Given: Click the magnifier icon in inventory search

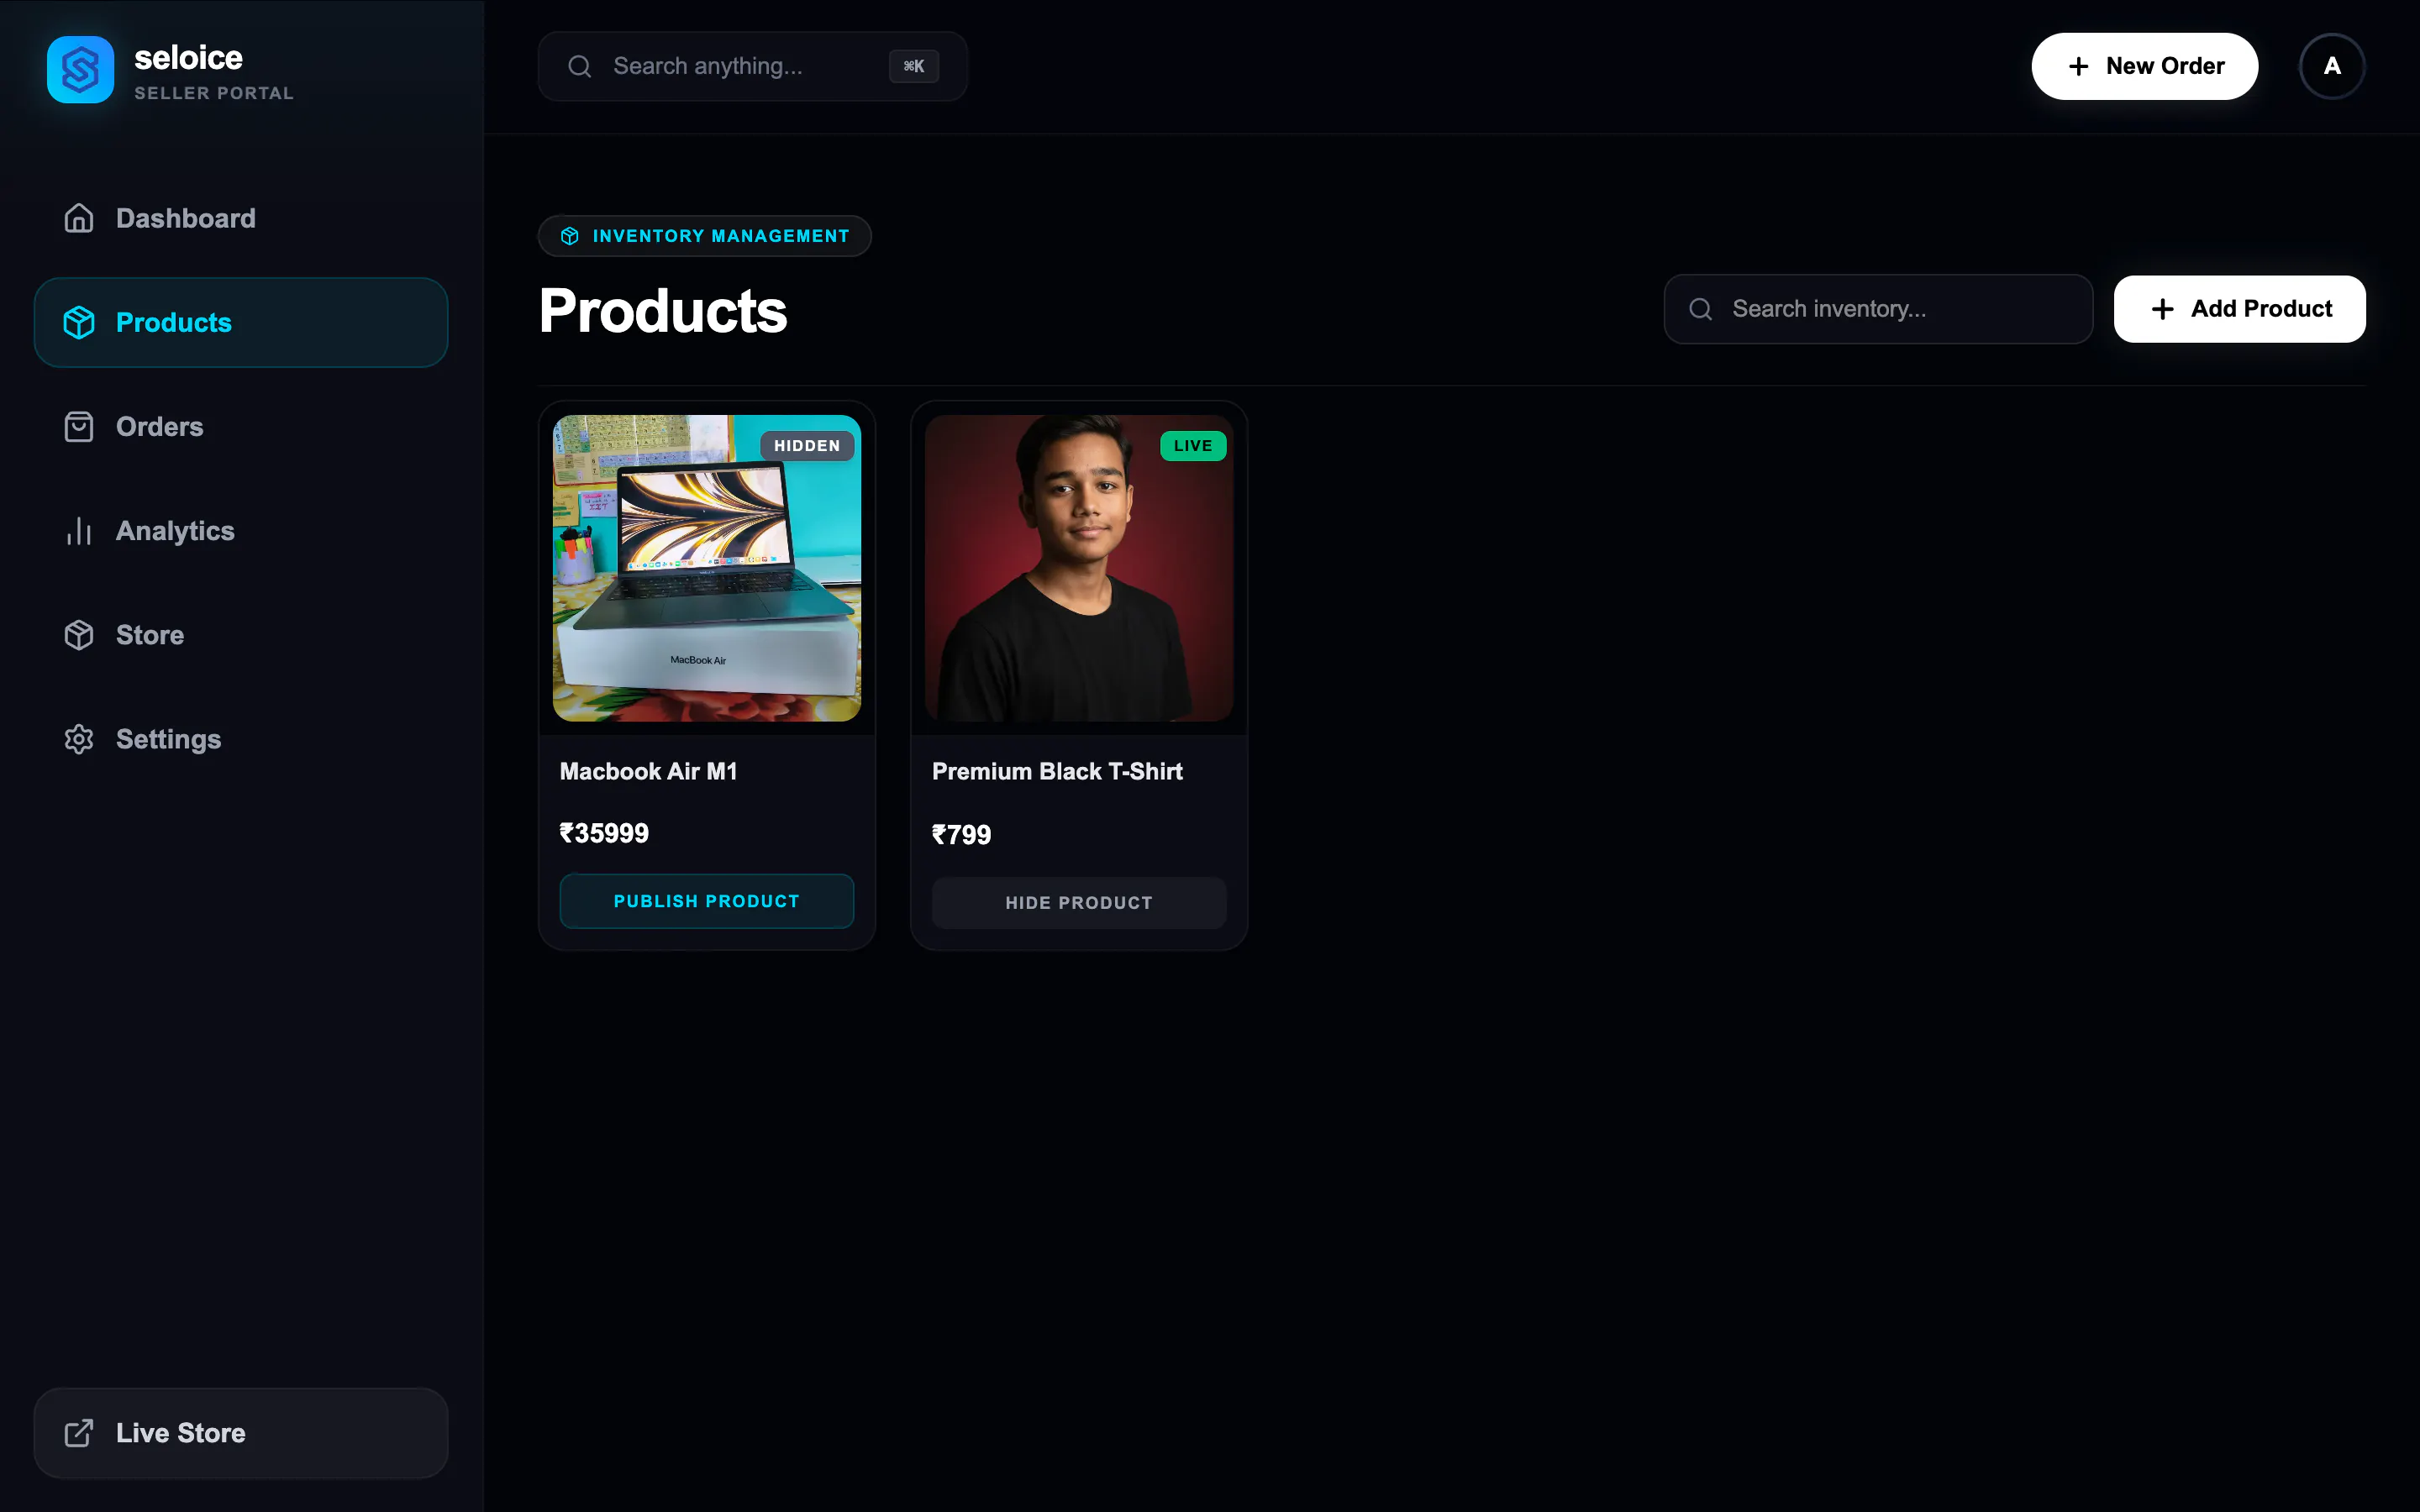Looking at the screenshot, I should click(1700, 309).
